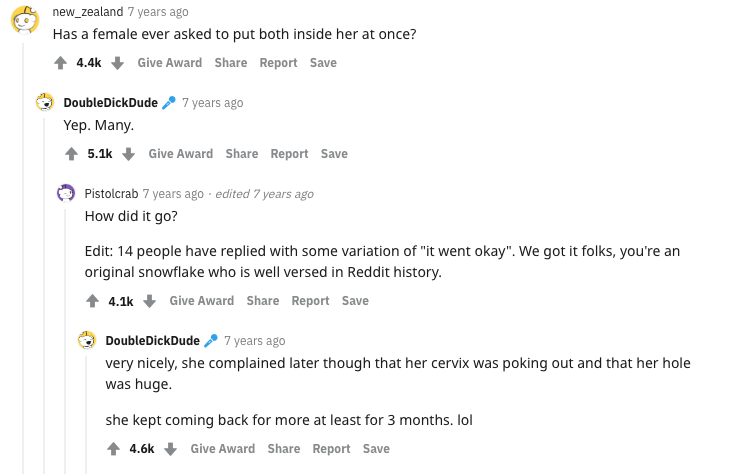The image size is (733, 474).
Task: Report the "Yep. Many." comment
Action: tap(289, 154)
